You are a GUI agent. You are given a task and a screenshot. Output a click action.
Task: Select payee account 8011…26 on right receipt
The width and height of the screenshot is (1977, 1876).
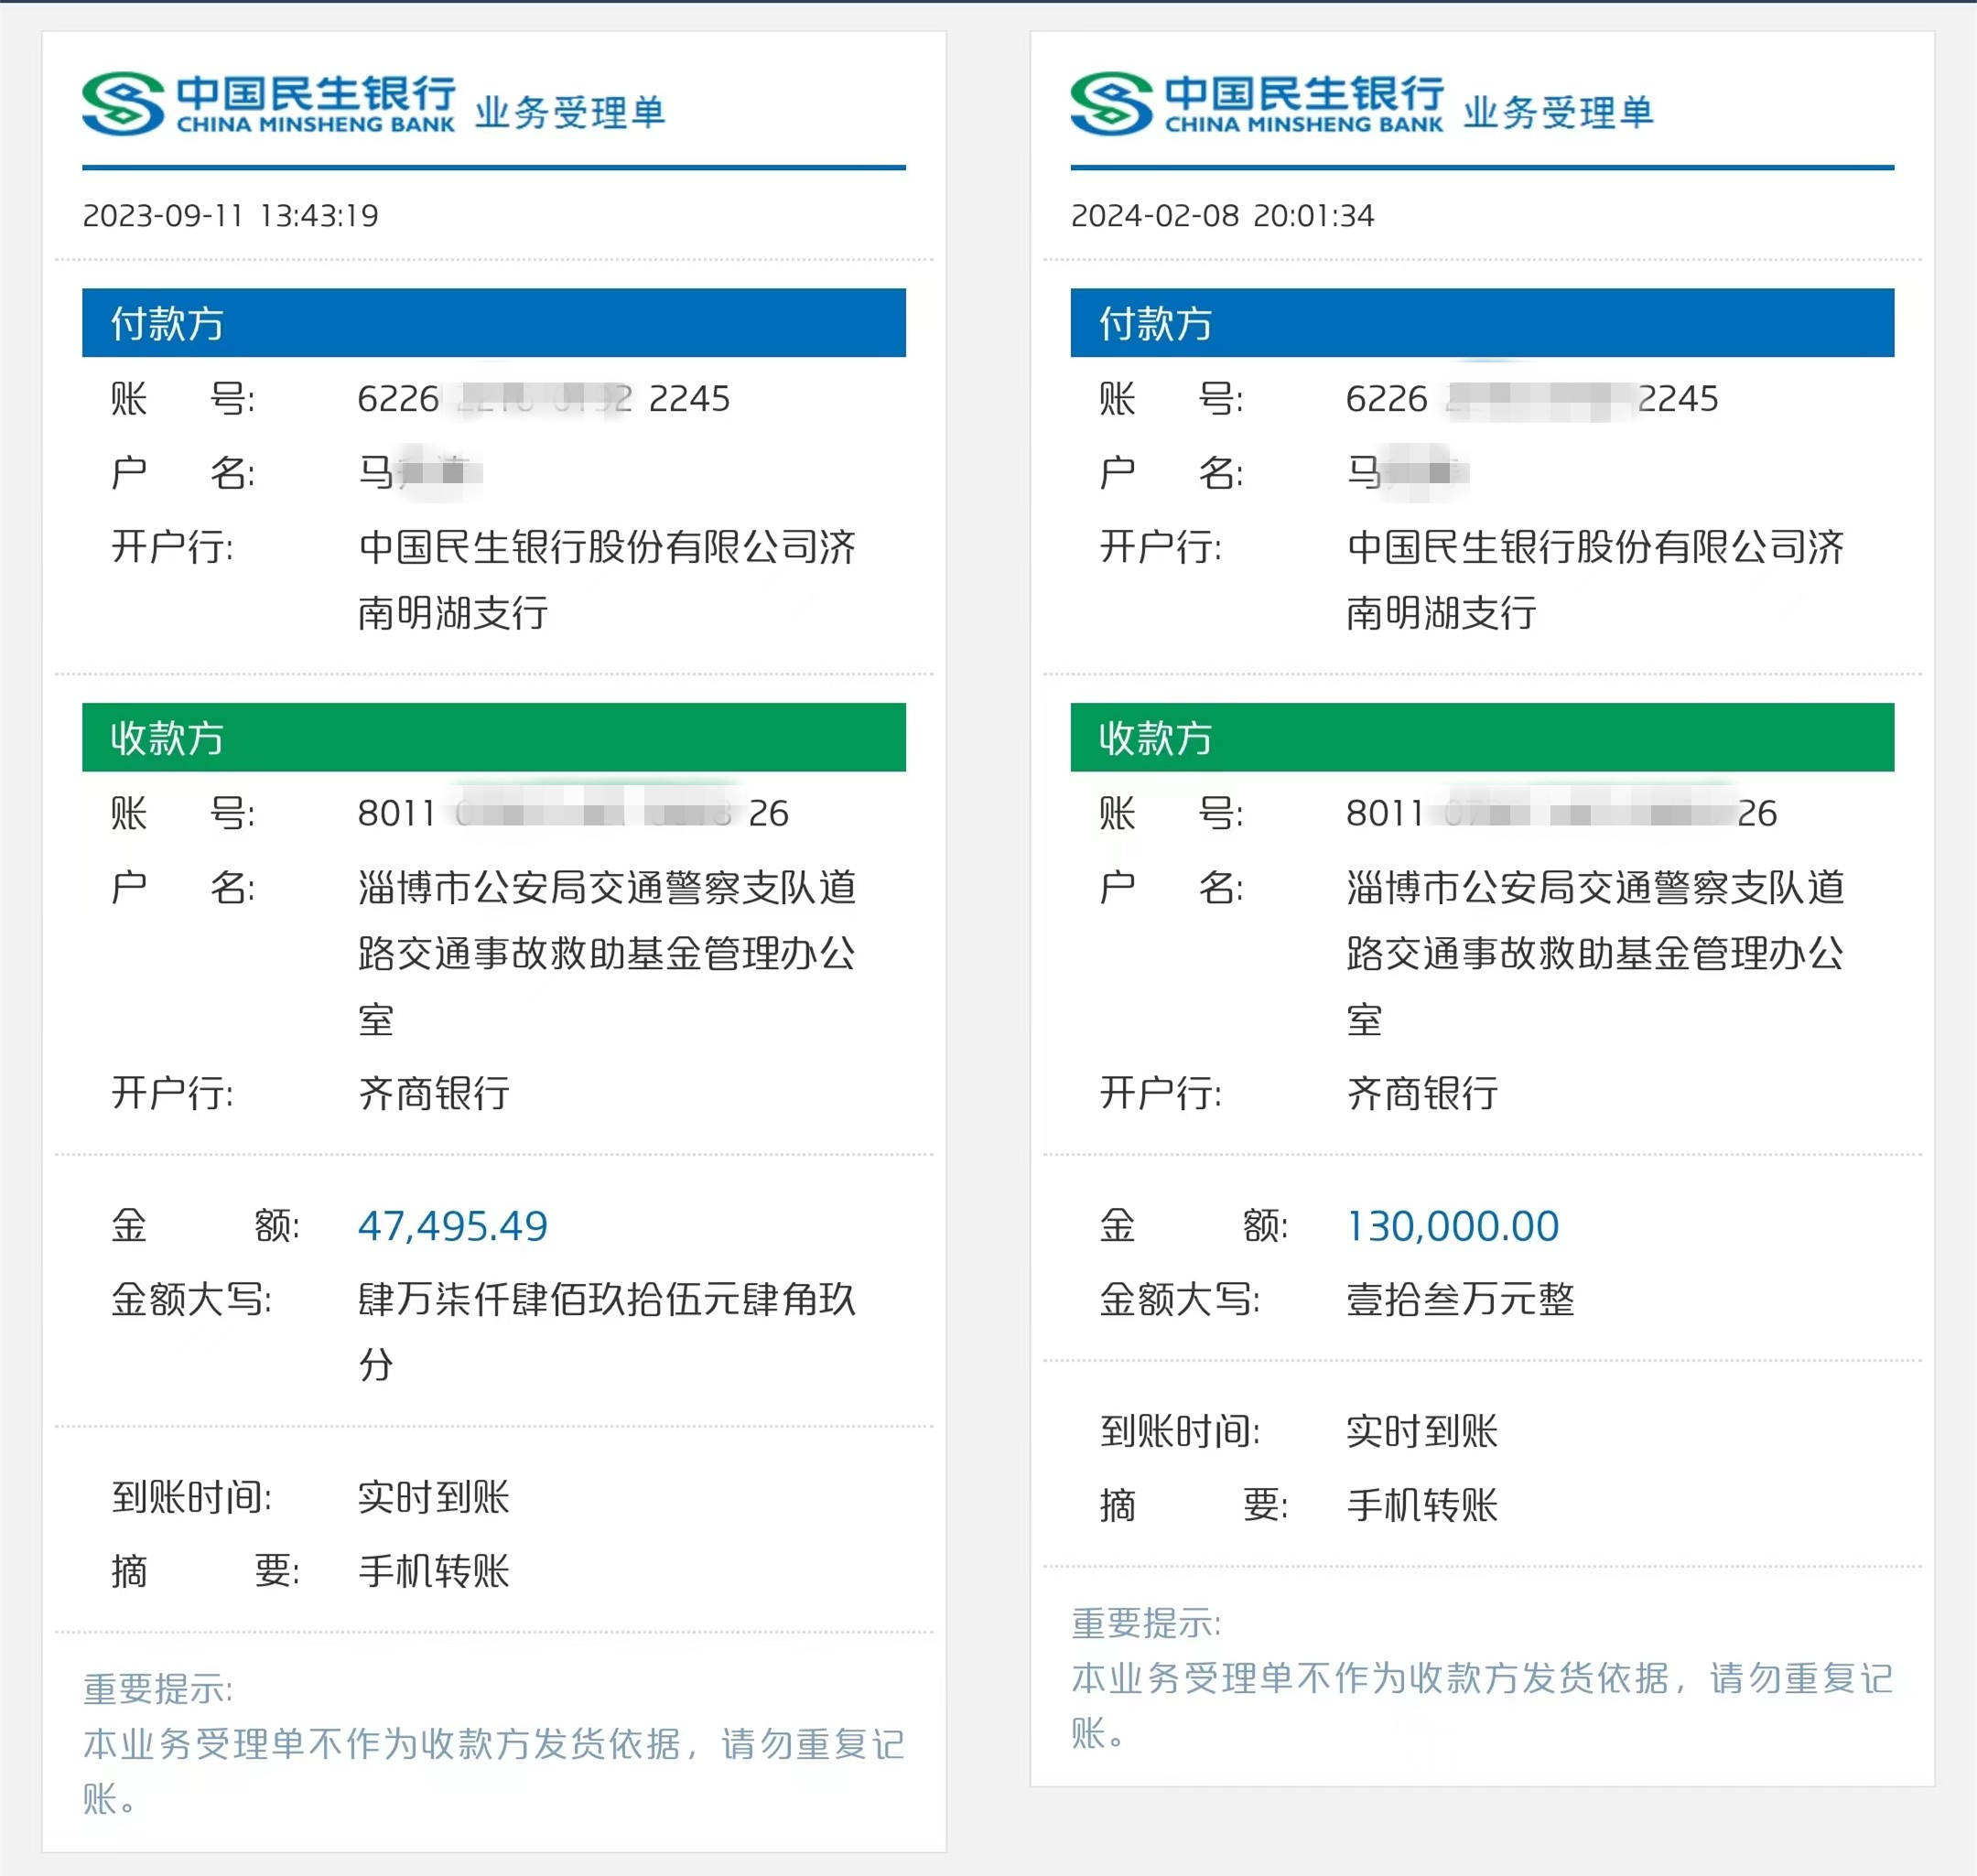point(1561,813)
